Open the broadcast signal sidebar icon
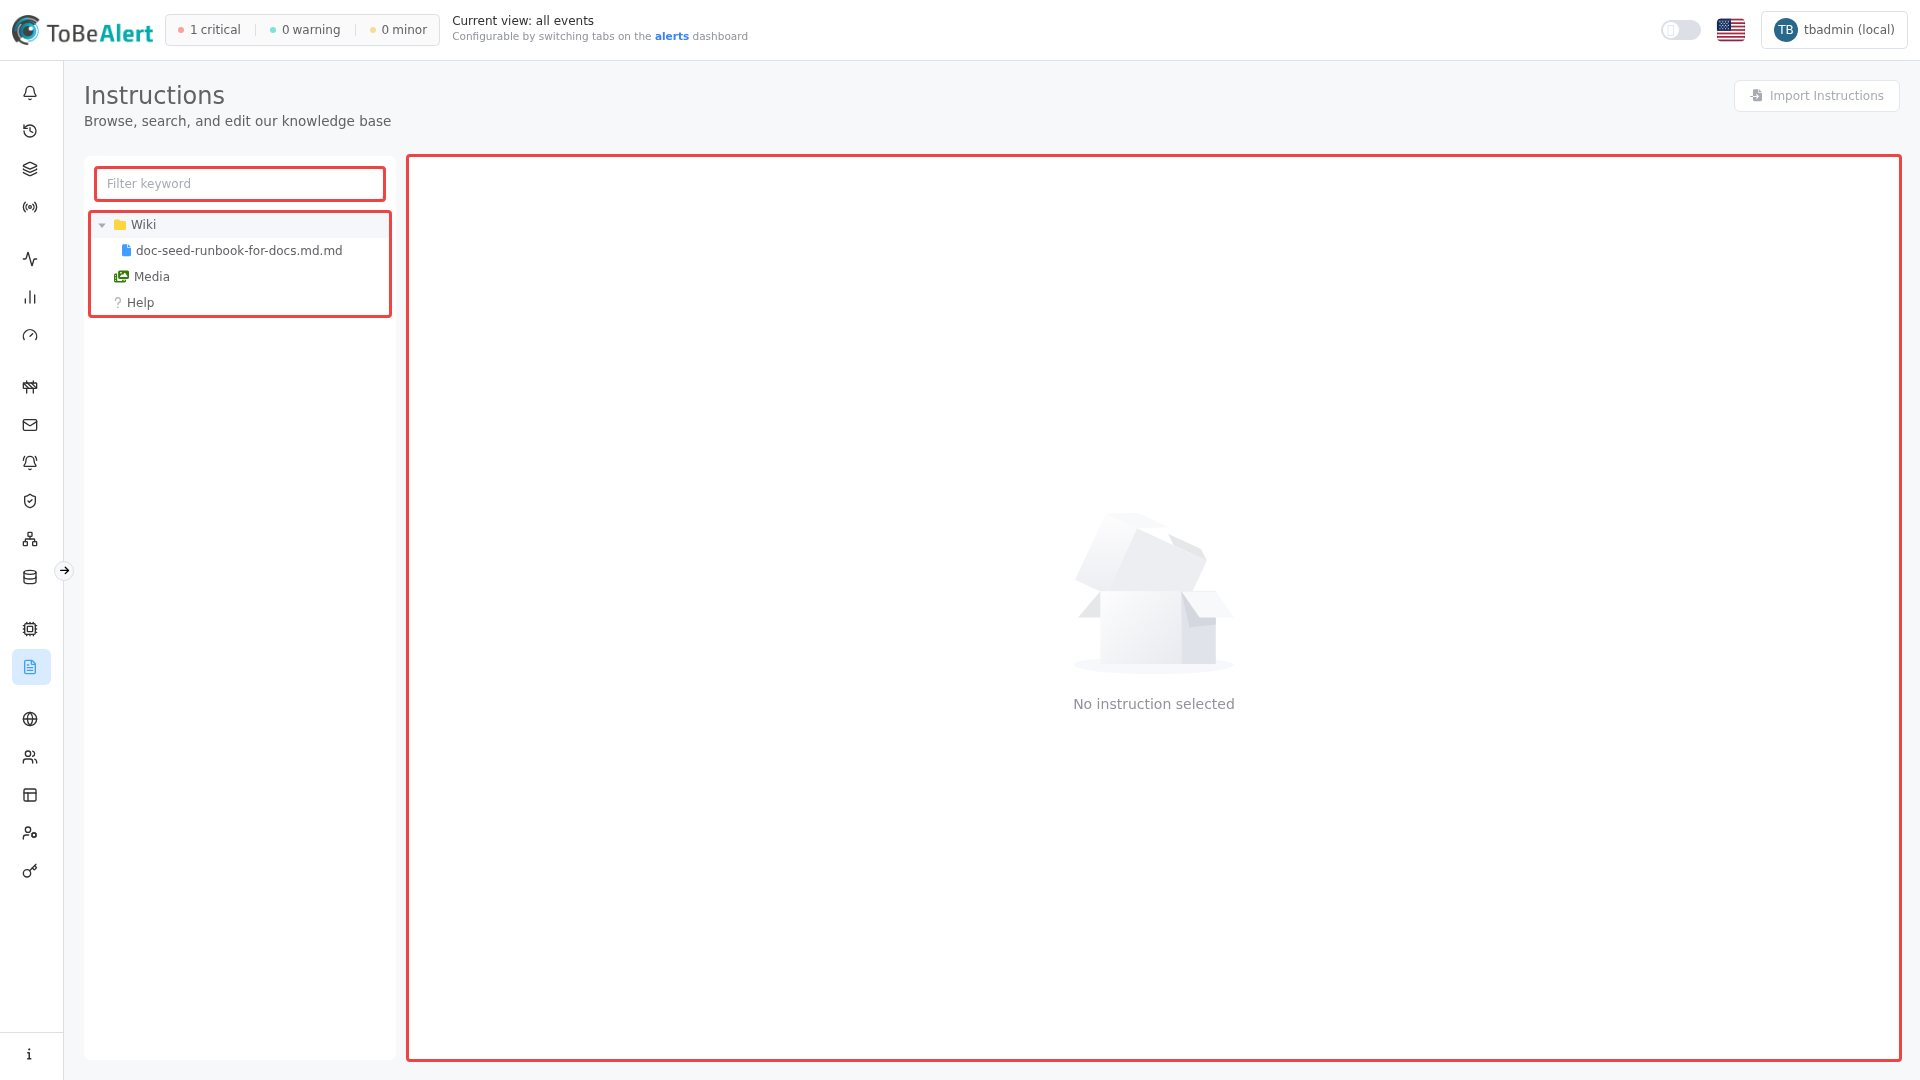1920x1080 pixels. [30, 207]
